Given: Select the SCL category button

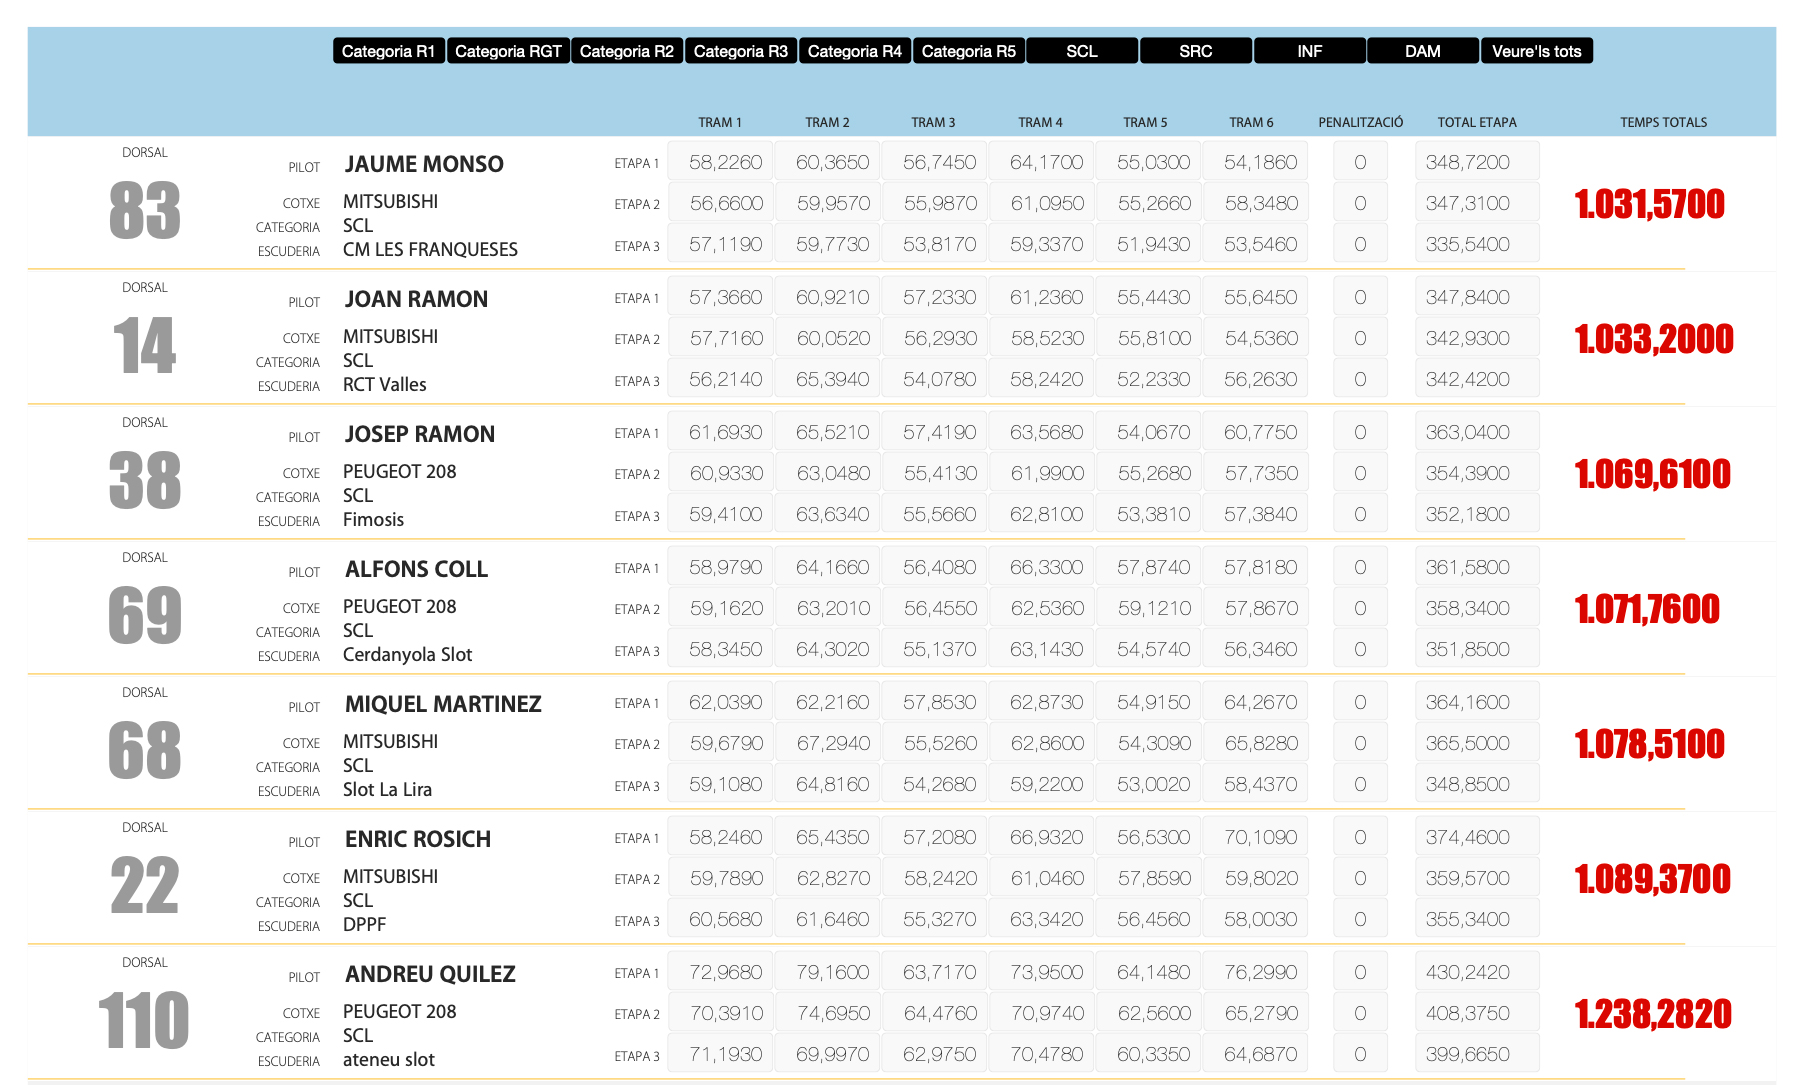Looking at the screenshot, I should pos(1082,51).
